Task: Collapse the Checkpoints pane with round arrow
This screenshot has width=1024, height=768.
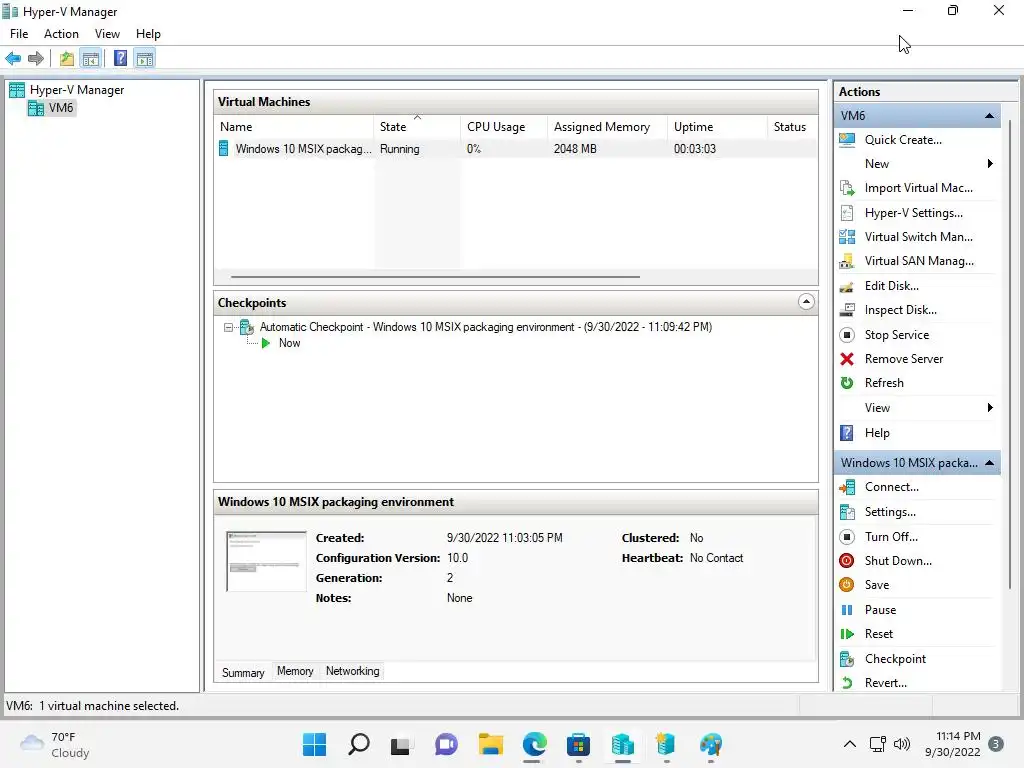Action: pyautogui.click(x=806, y=302)
